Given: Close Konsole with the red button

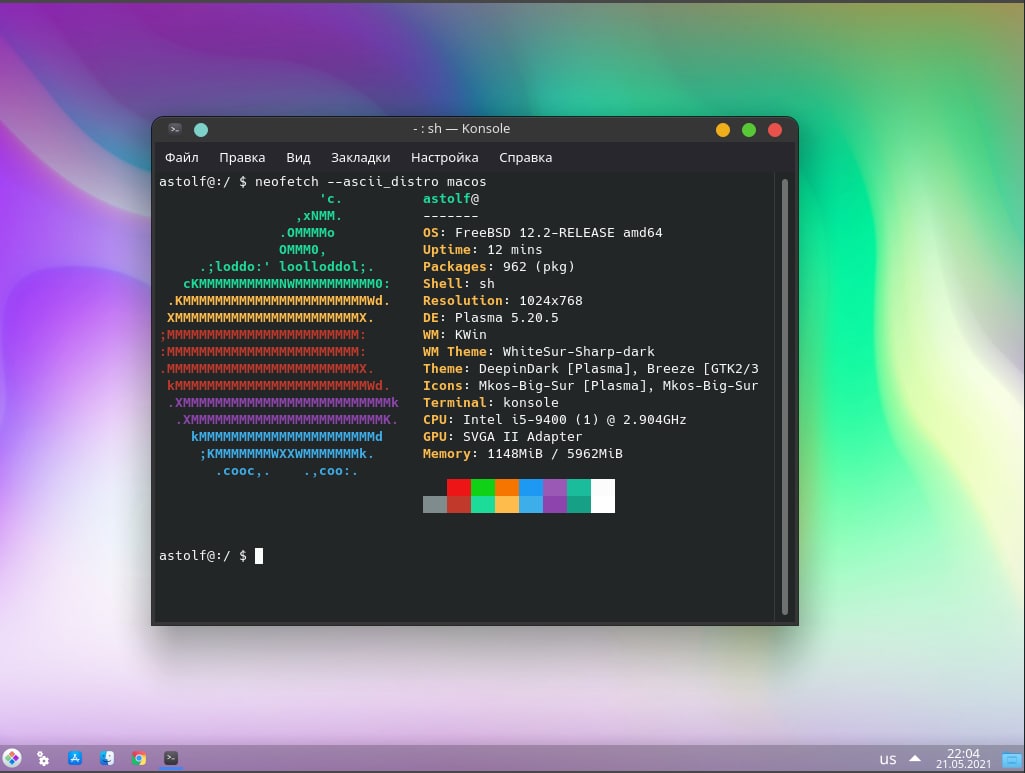Looking at the screenshot, I should [775, 130].
